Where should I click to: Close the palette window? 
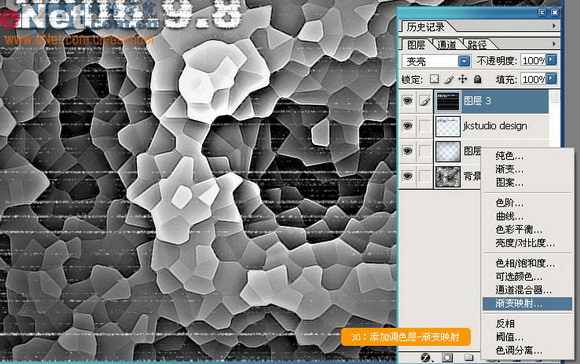554,13
